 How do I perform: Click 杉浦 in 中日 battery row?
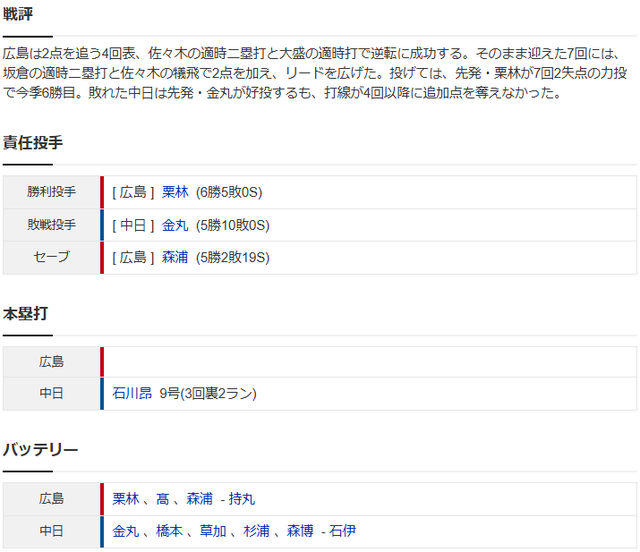pos(257,531)
